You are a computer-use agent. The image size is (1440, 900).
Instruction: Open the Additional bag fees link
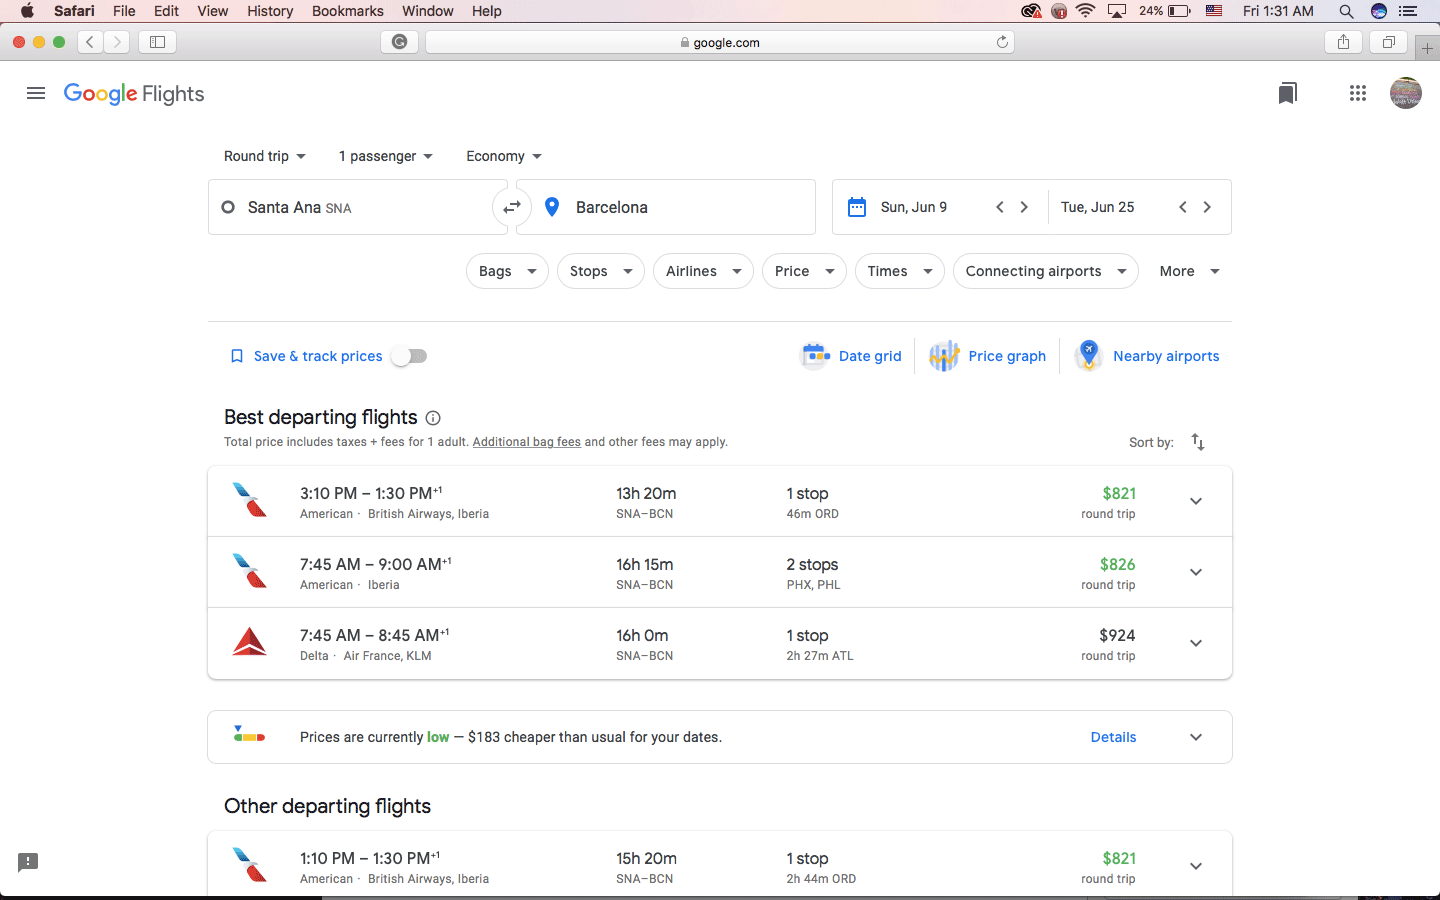pos(526,442)
